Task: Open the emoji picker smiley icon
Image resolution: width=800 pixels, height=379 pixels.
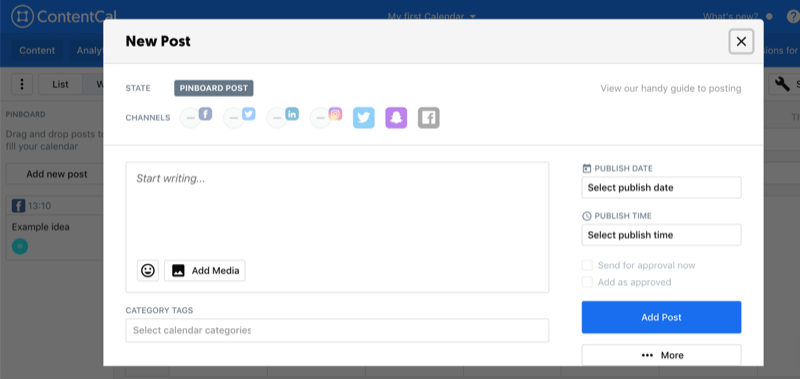Action: tap(148, 270)
